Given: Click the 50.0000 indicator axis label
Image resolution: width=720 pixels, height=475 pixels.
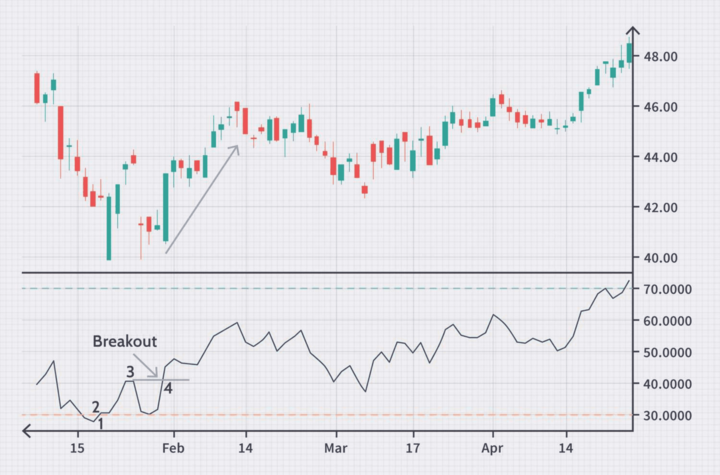Looking at the screenshot, I should 665,352.
